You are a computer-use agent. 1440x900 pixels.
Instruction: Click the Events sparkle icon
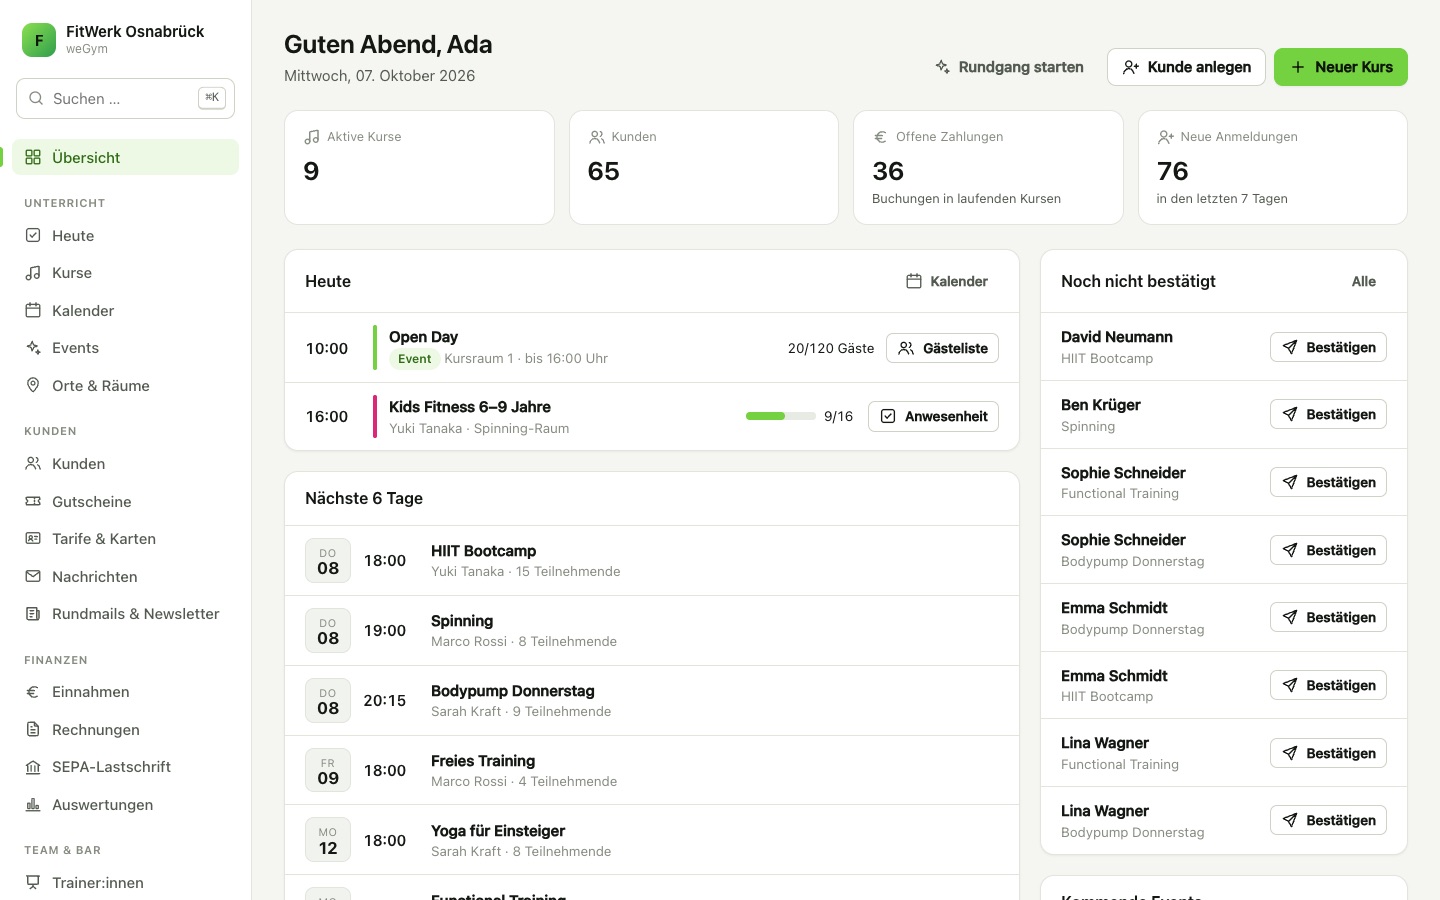pos(33,348)
